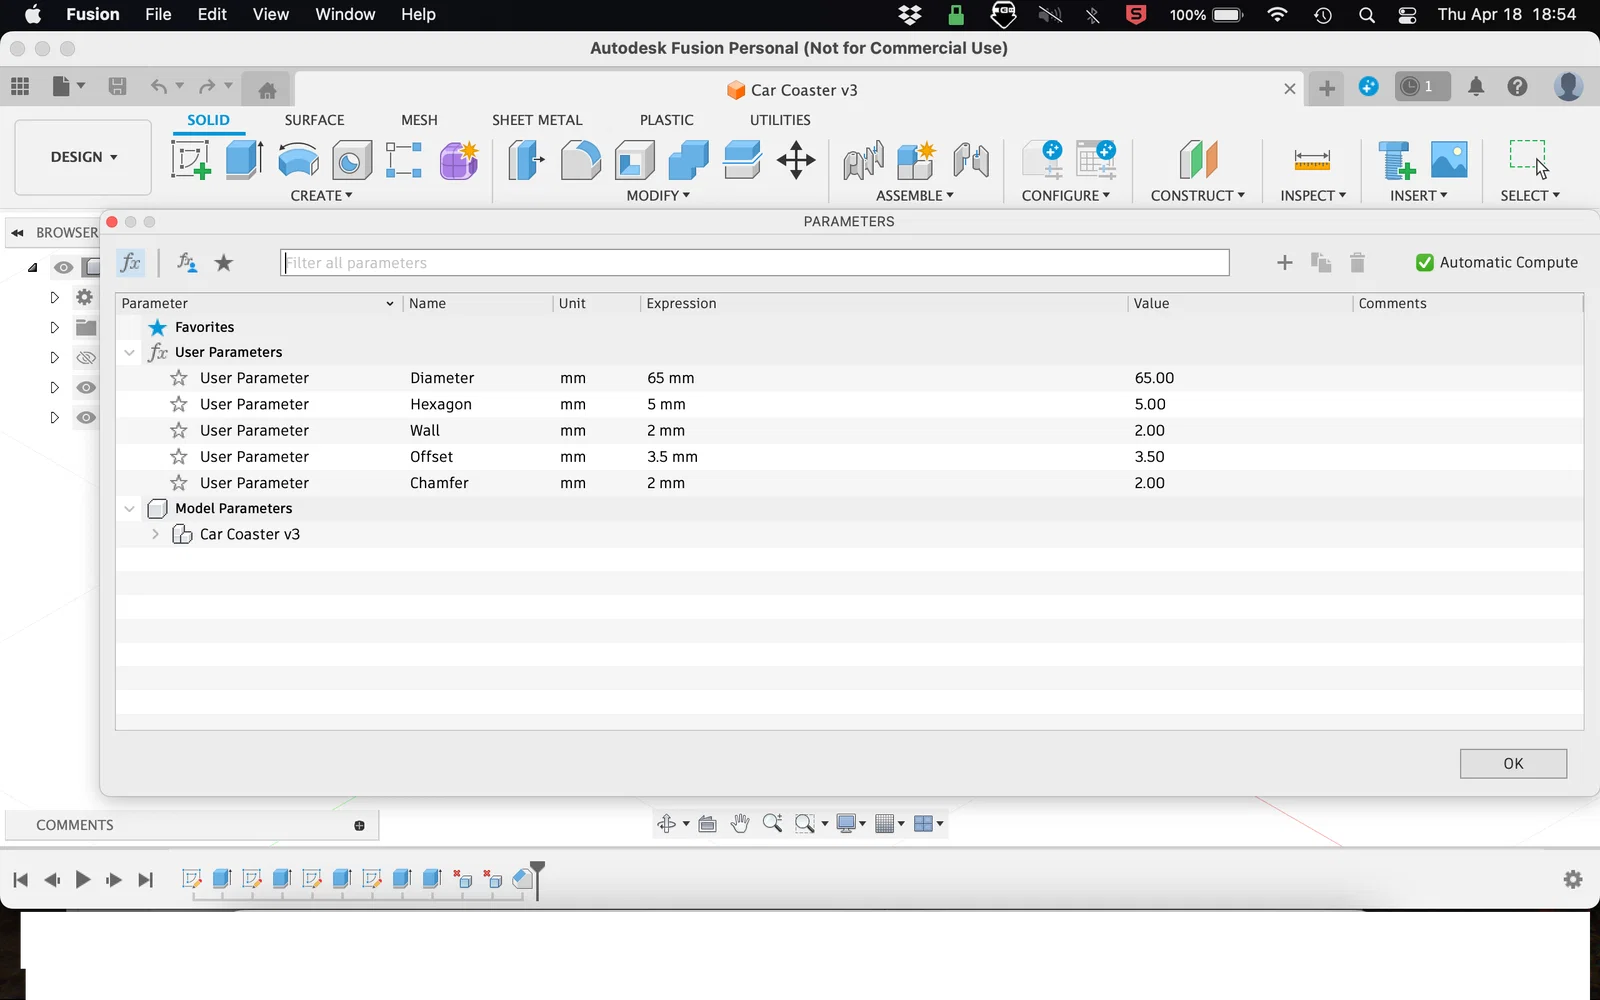Click the Filter all parameters field
Screen dimensions: 1600x1000
(x=755, y=263)
